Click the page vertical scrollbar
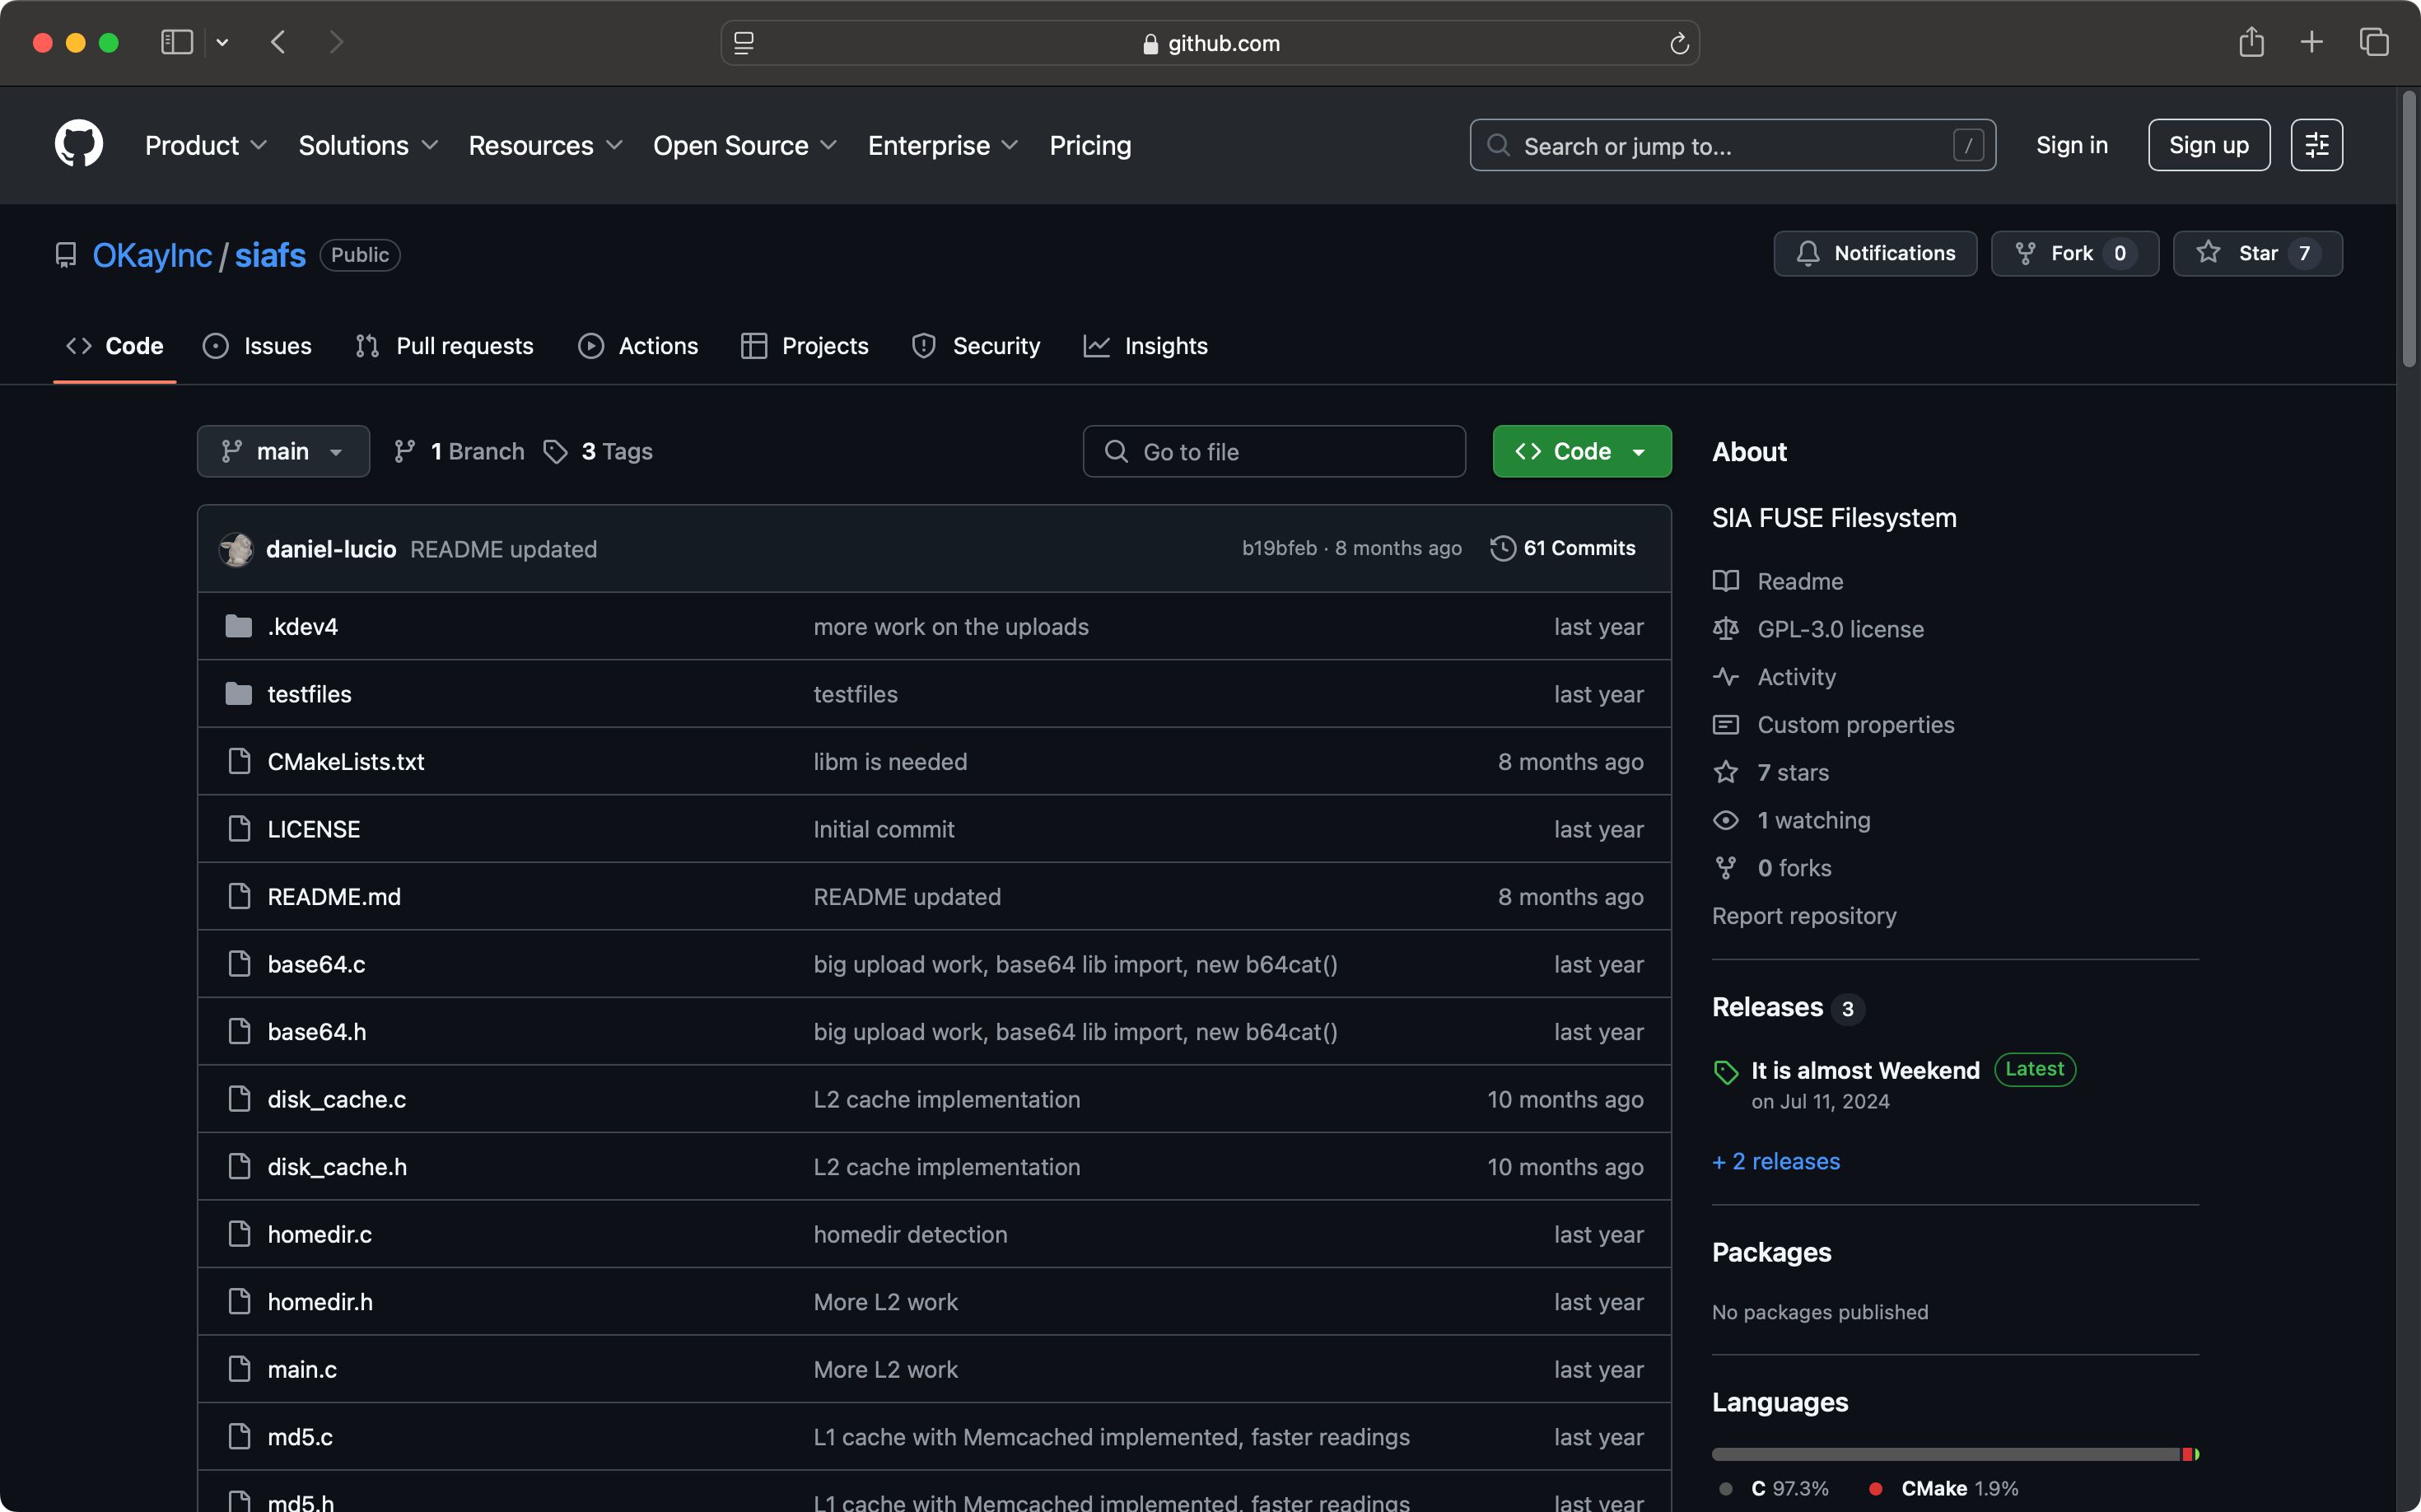The height and width of the screenshot is (1512, 2421). point(2409,230)
